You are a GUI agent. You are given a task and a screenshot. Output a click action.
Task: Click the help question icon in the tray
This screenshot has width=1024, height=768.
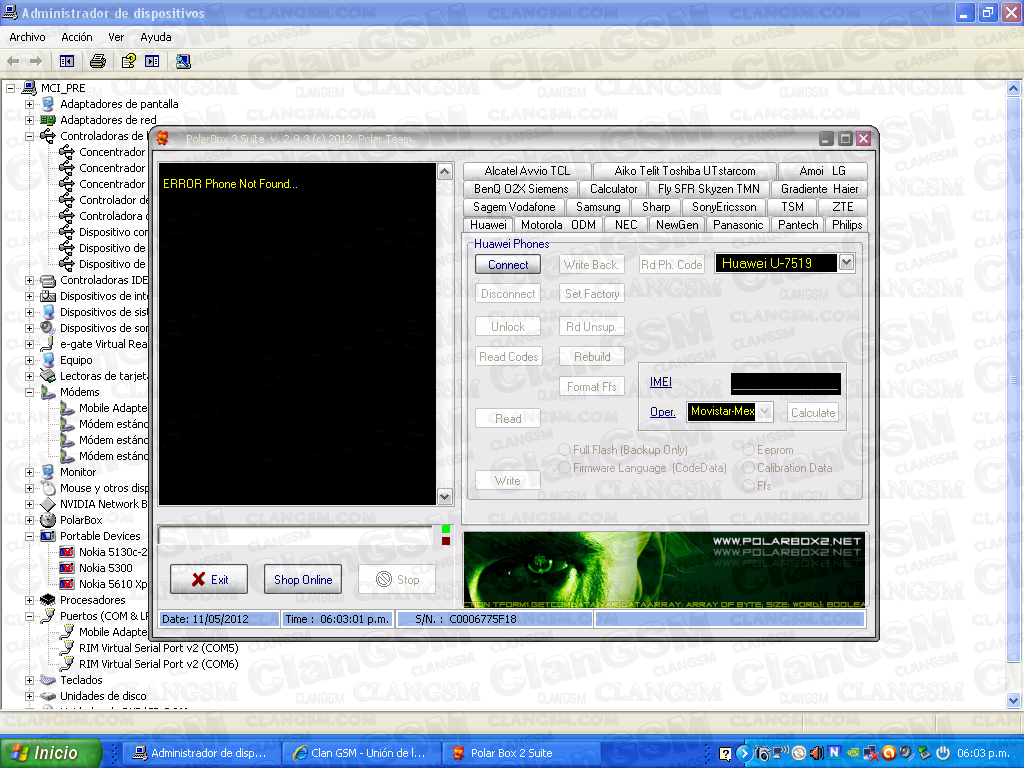point(726,754)
